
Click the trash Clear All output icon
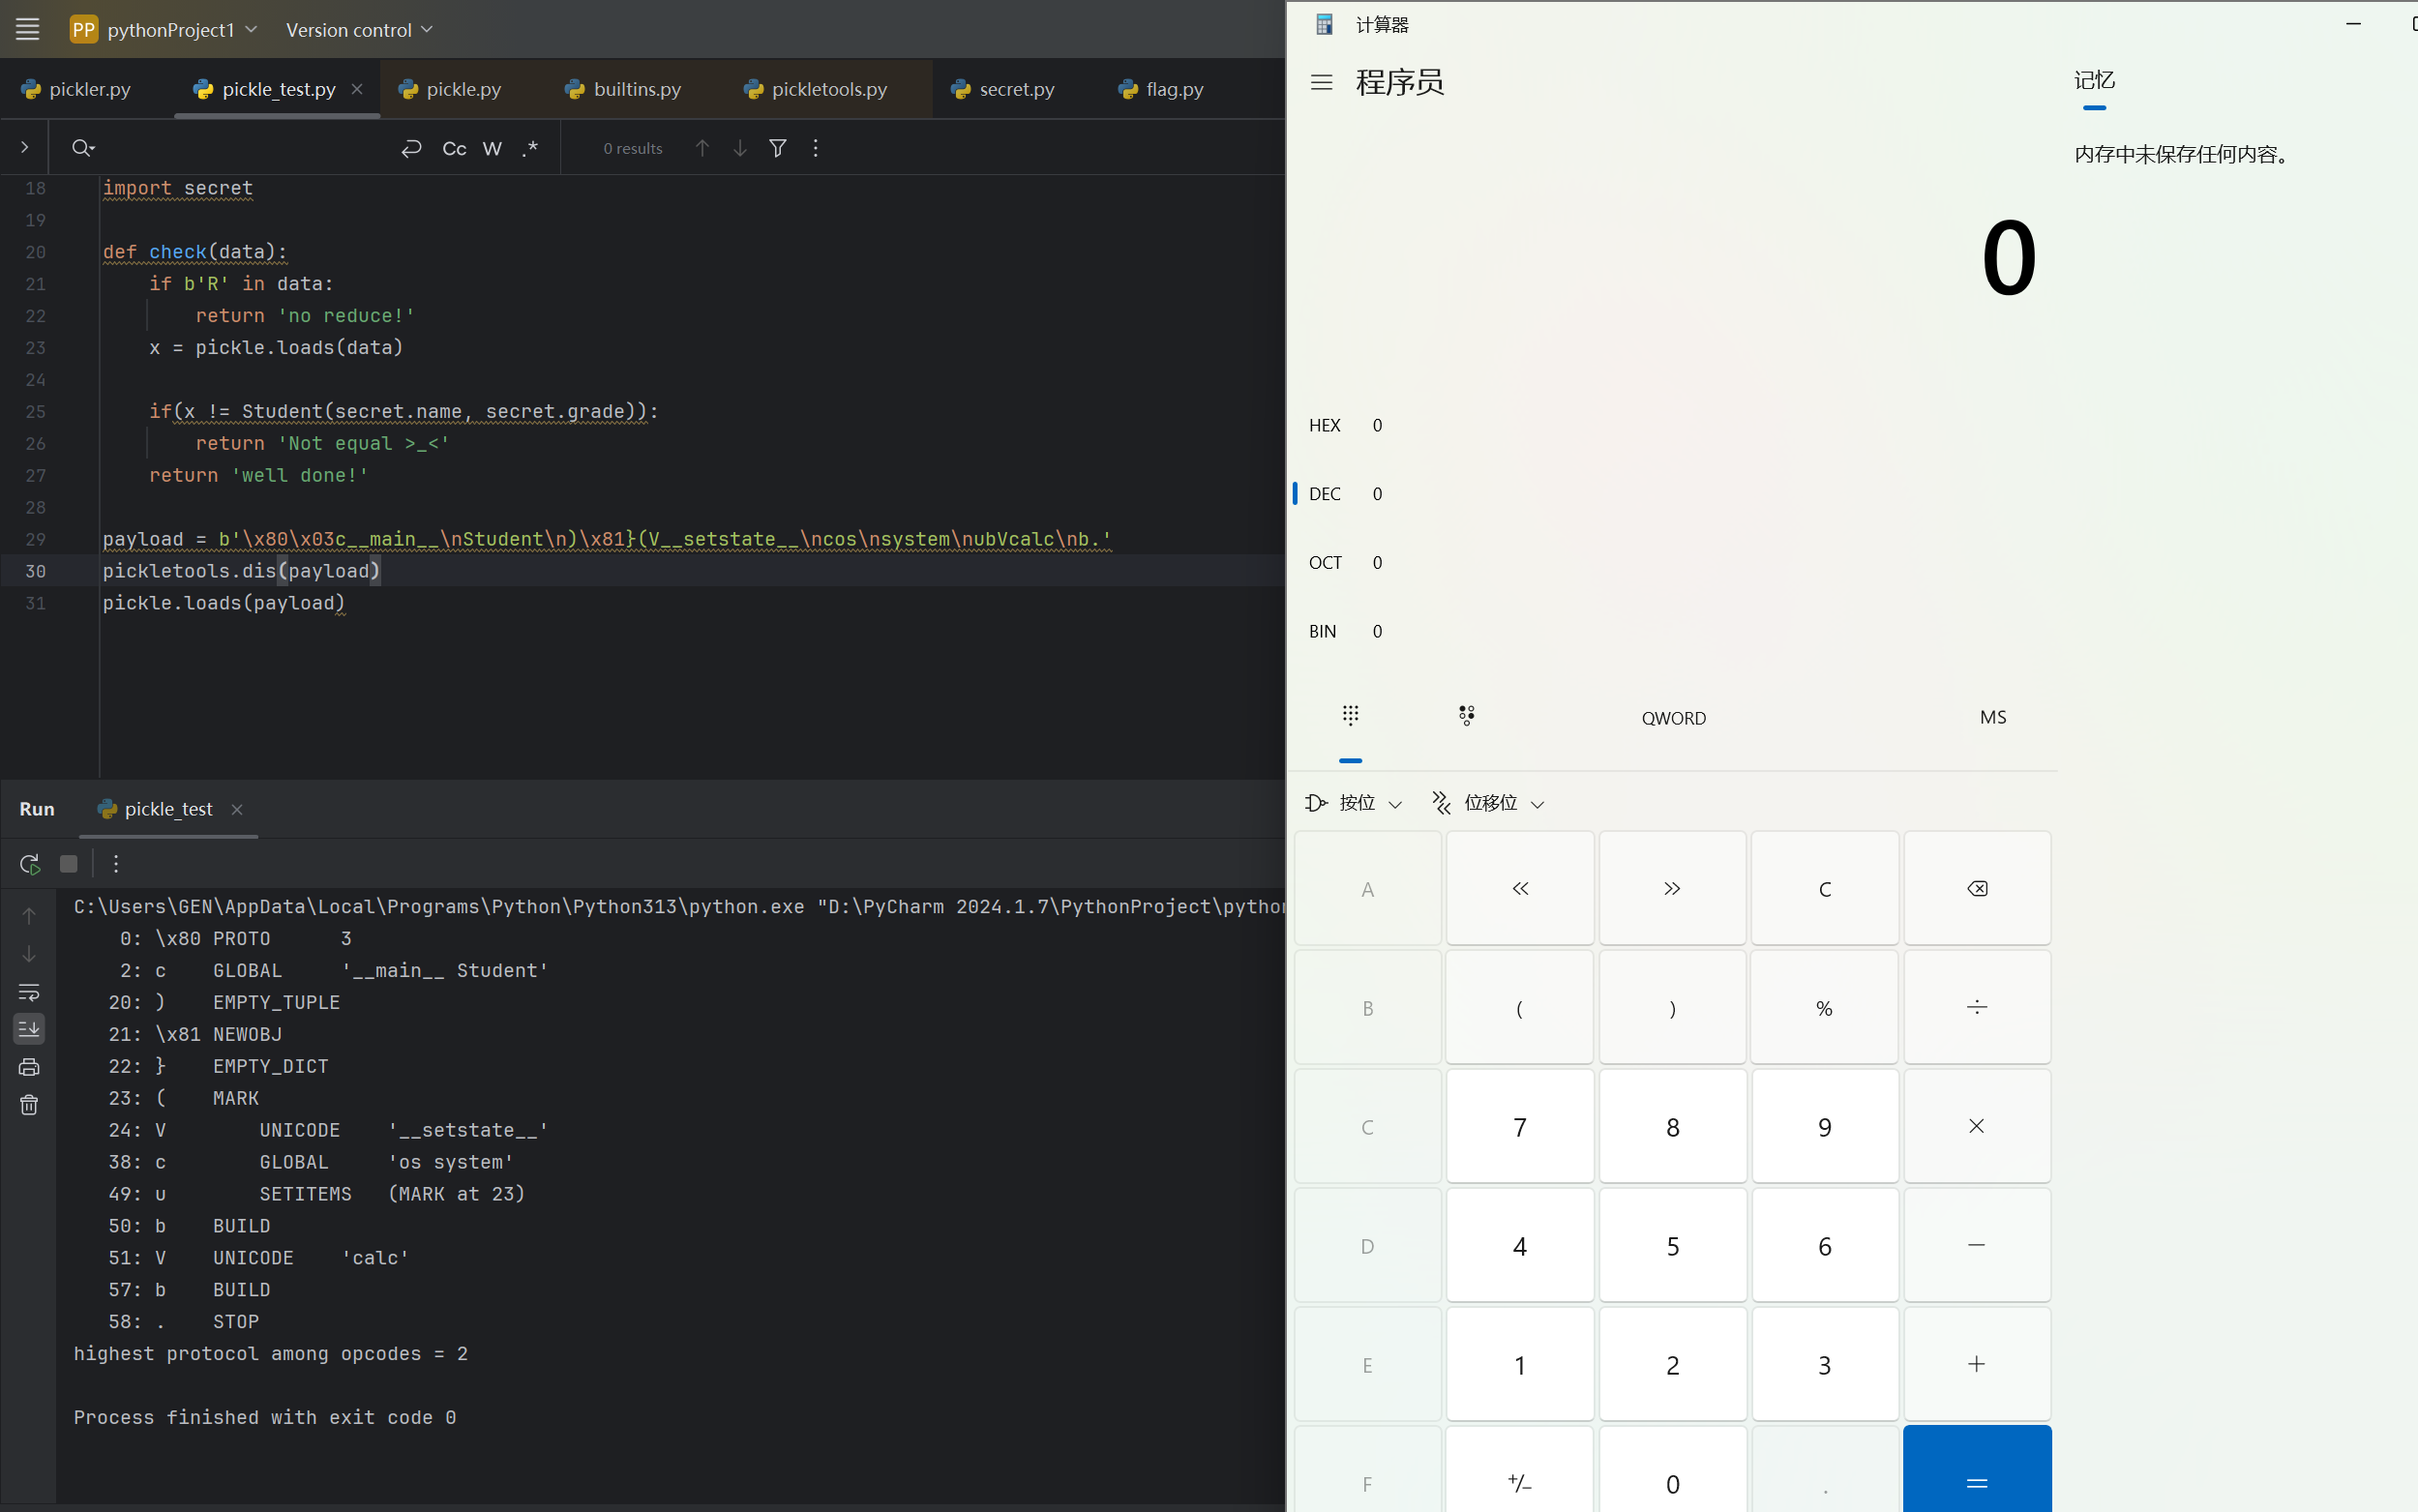pos(29,1105)
